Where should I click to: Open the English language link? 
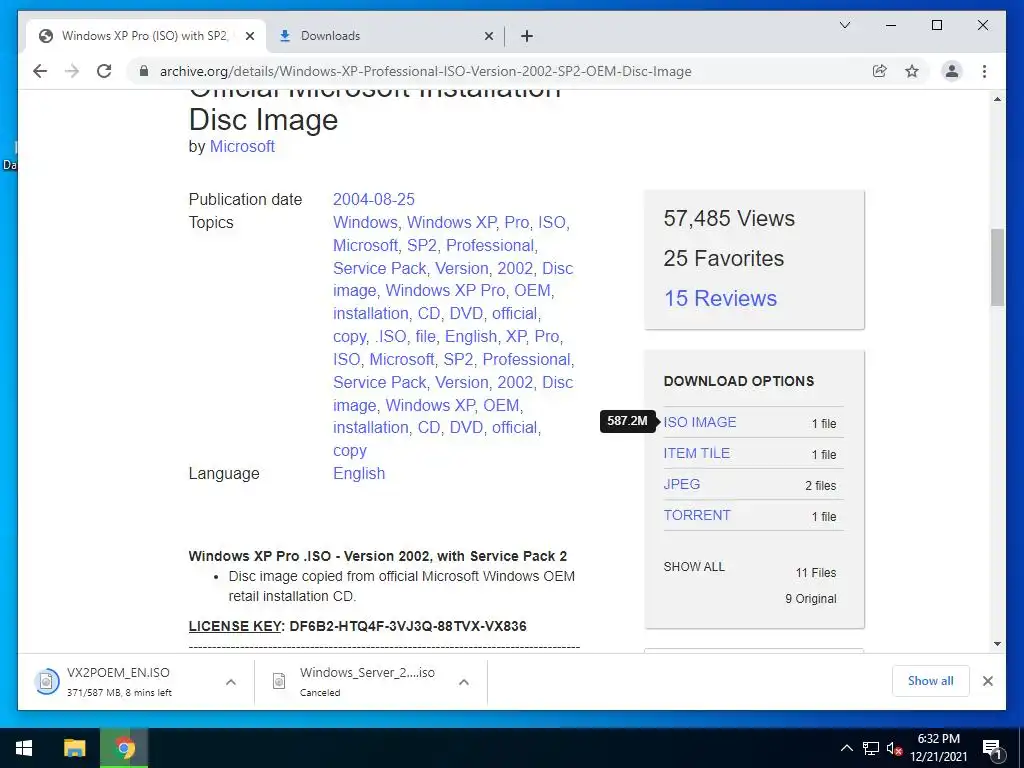(x=359, y=473)
